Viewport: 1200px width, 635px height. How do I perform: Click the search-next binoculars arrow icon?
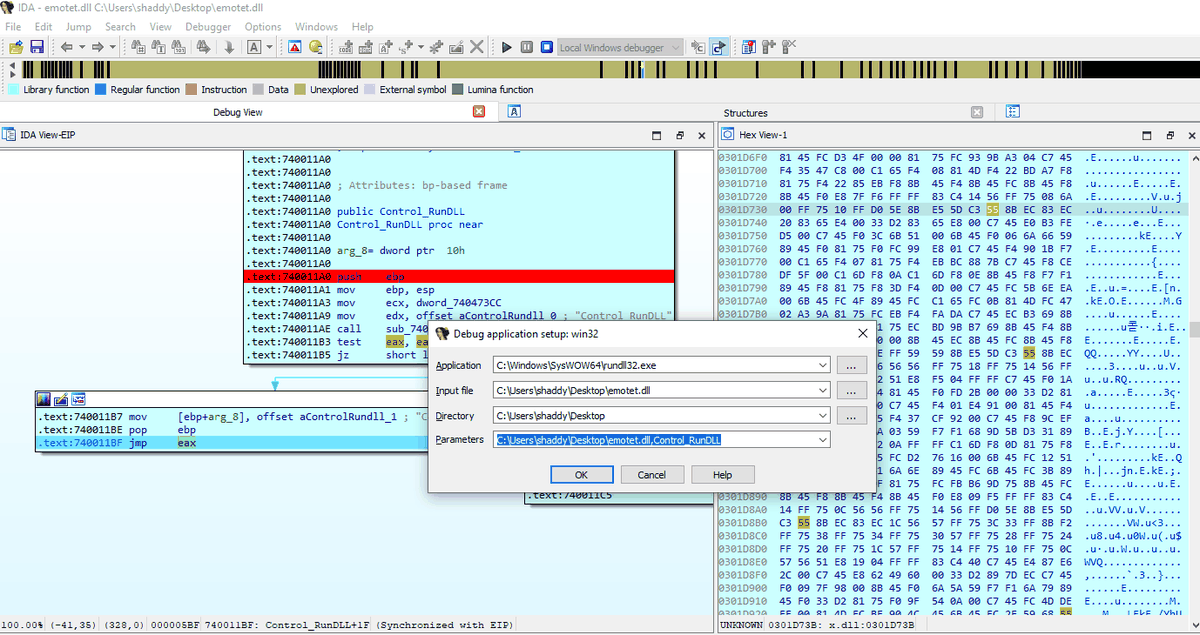(x=205, y=47)
